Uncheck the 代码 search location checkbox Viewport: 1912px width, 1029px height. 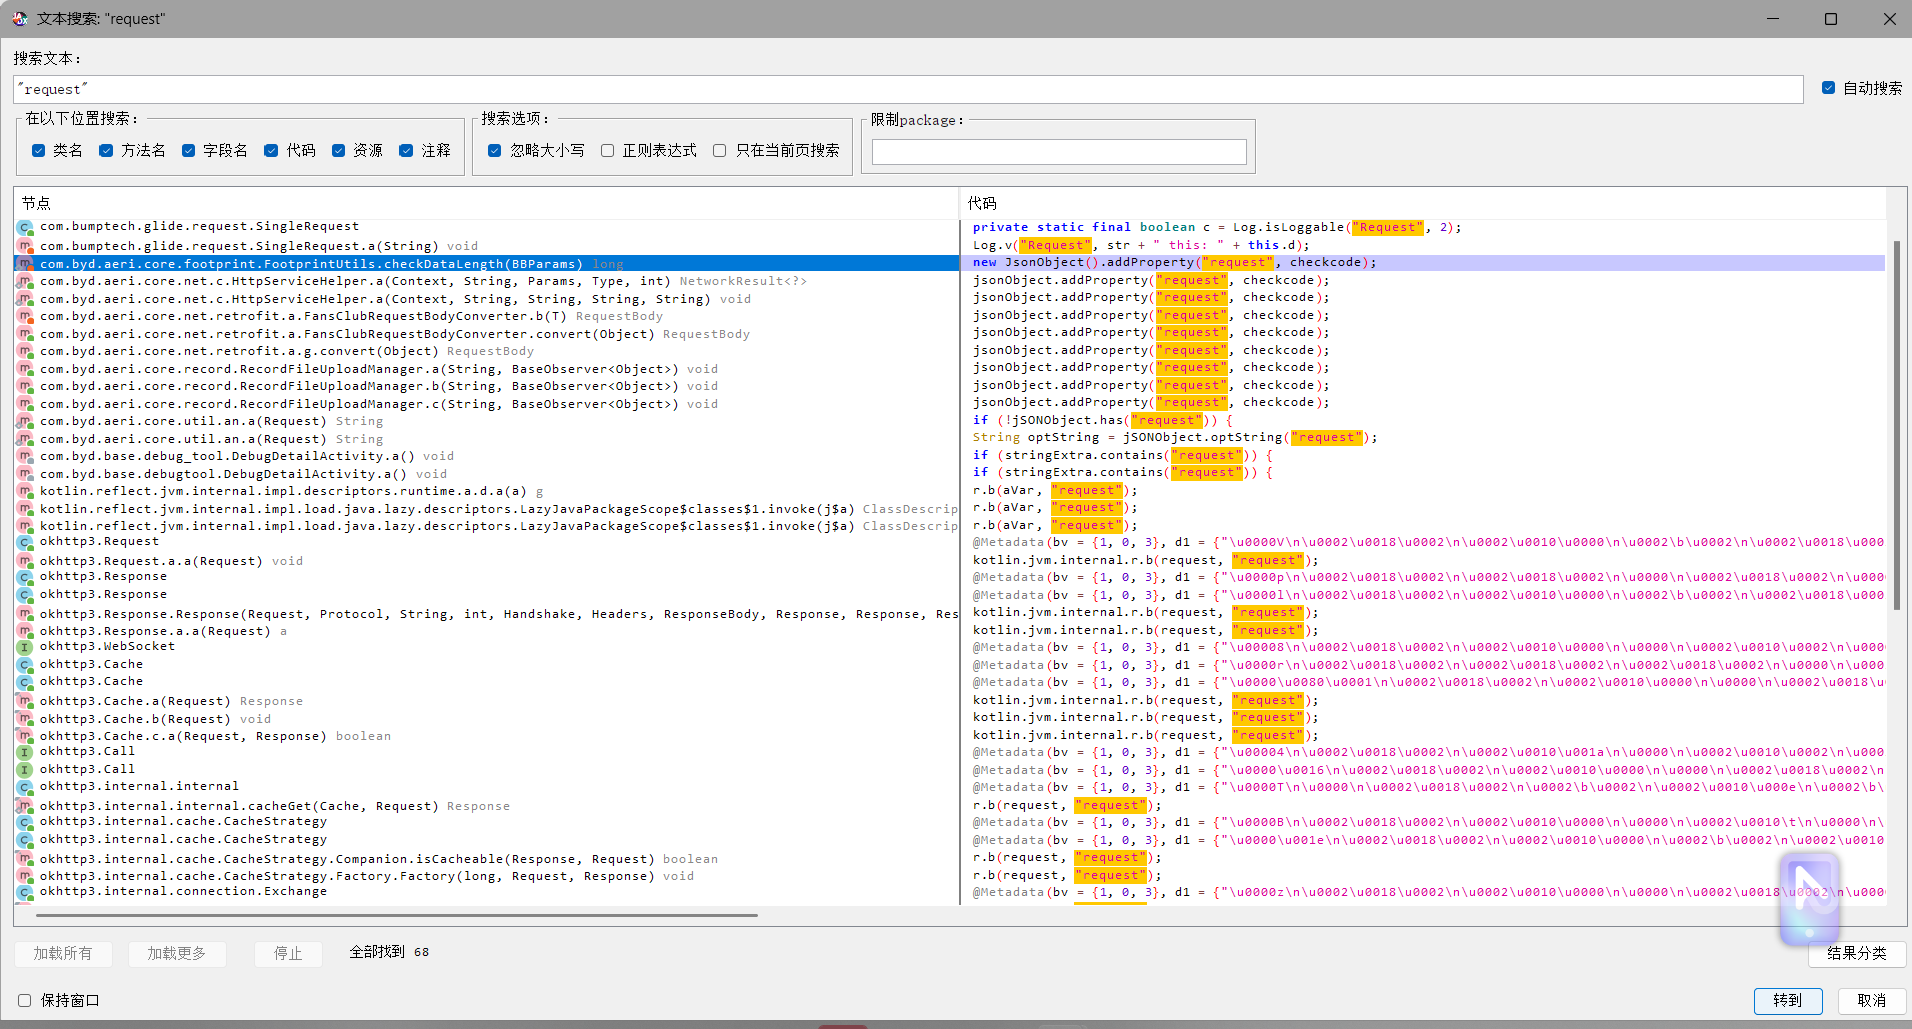(x=271, y=150)
